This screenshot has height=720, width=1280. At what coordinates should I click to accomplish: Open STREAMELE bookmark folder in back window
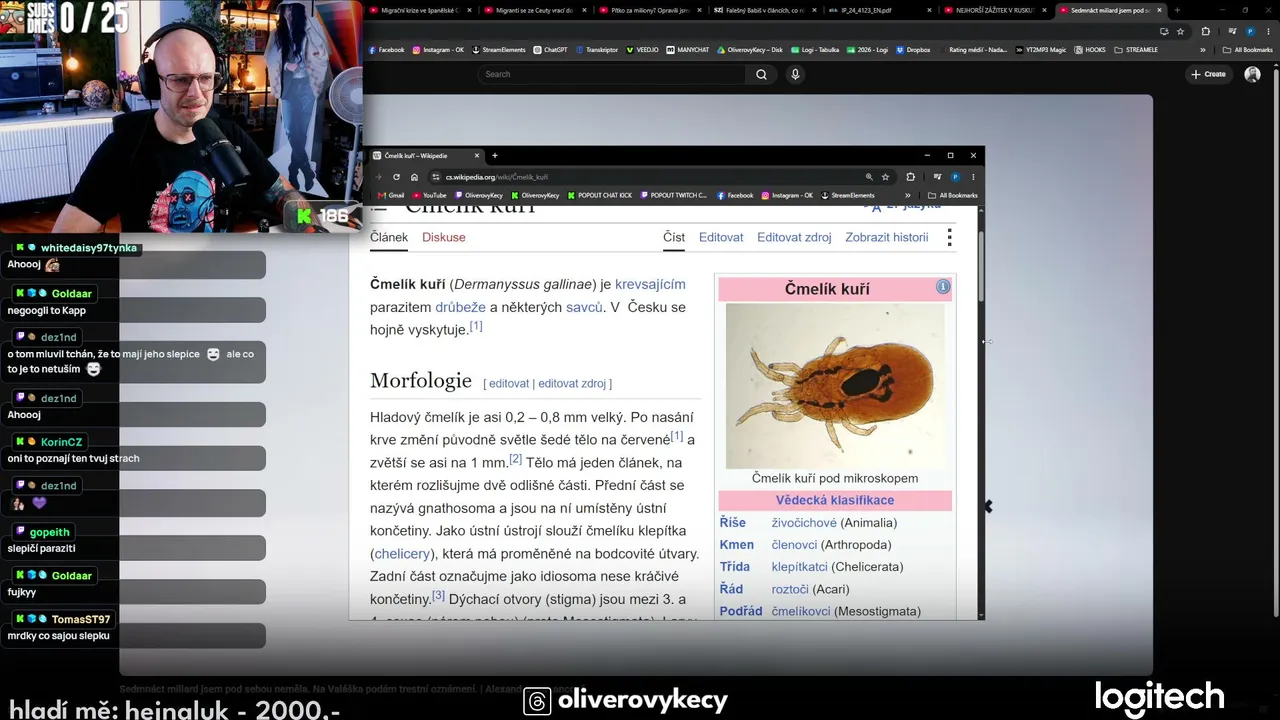(1137, 49)
